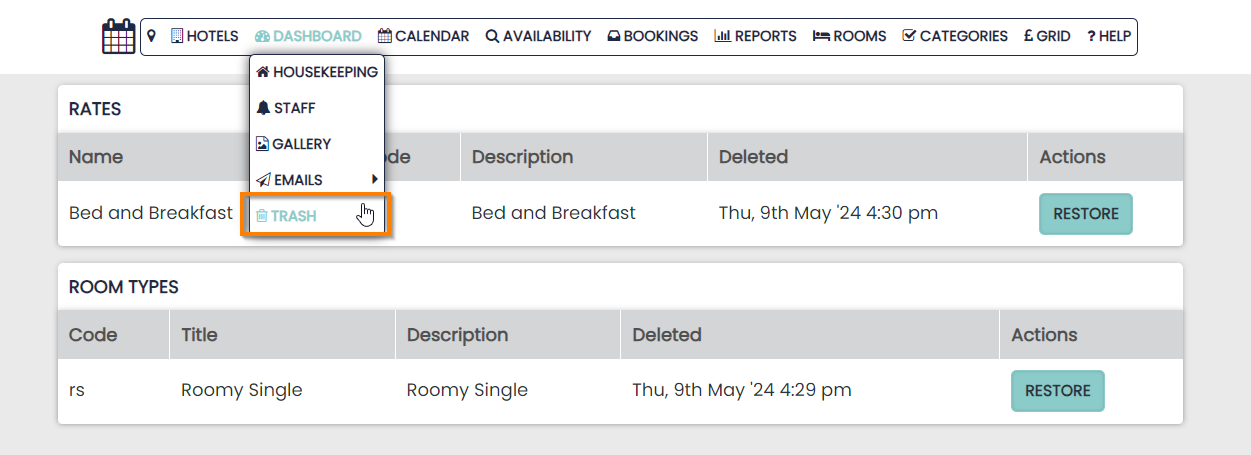Go to Availability search

coord(538,36)
